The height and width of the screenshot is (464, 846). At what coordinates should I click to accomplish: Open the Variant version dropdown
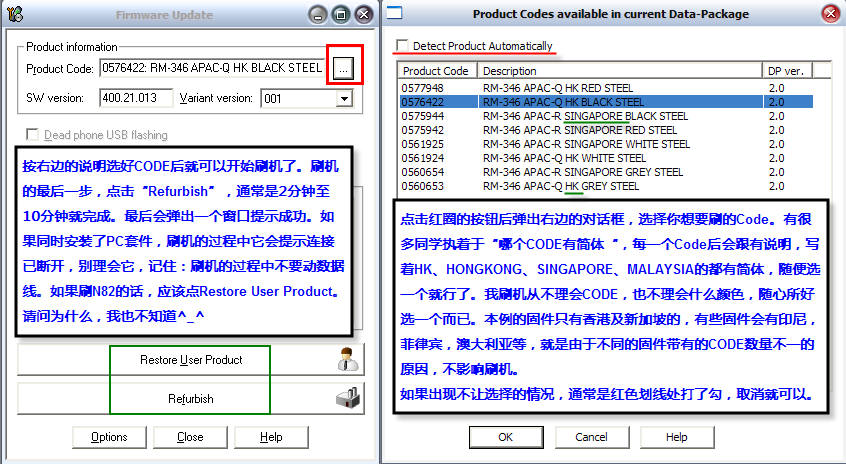coord(344,99)
